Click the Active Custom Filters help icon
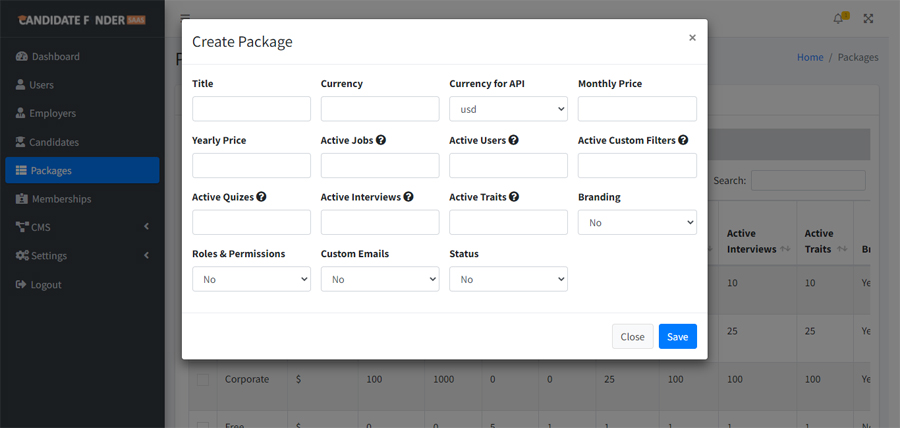The image size is (900, 428). coord(684,141)
